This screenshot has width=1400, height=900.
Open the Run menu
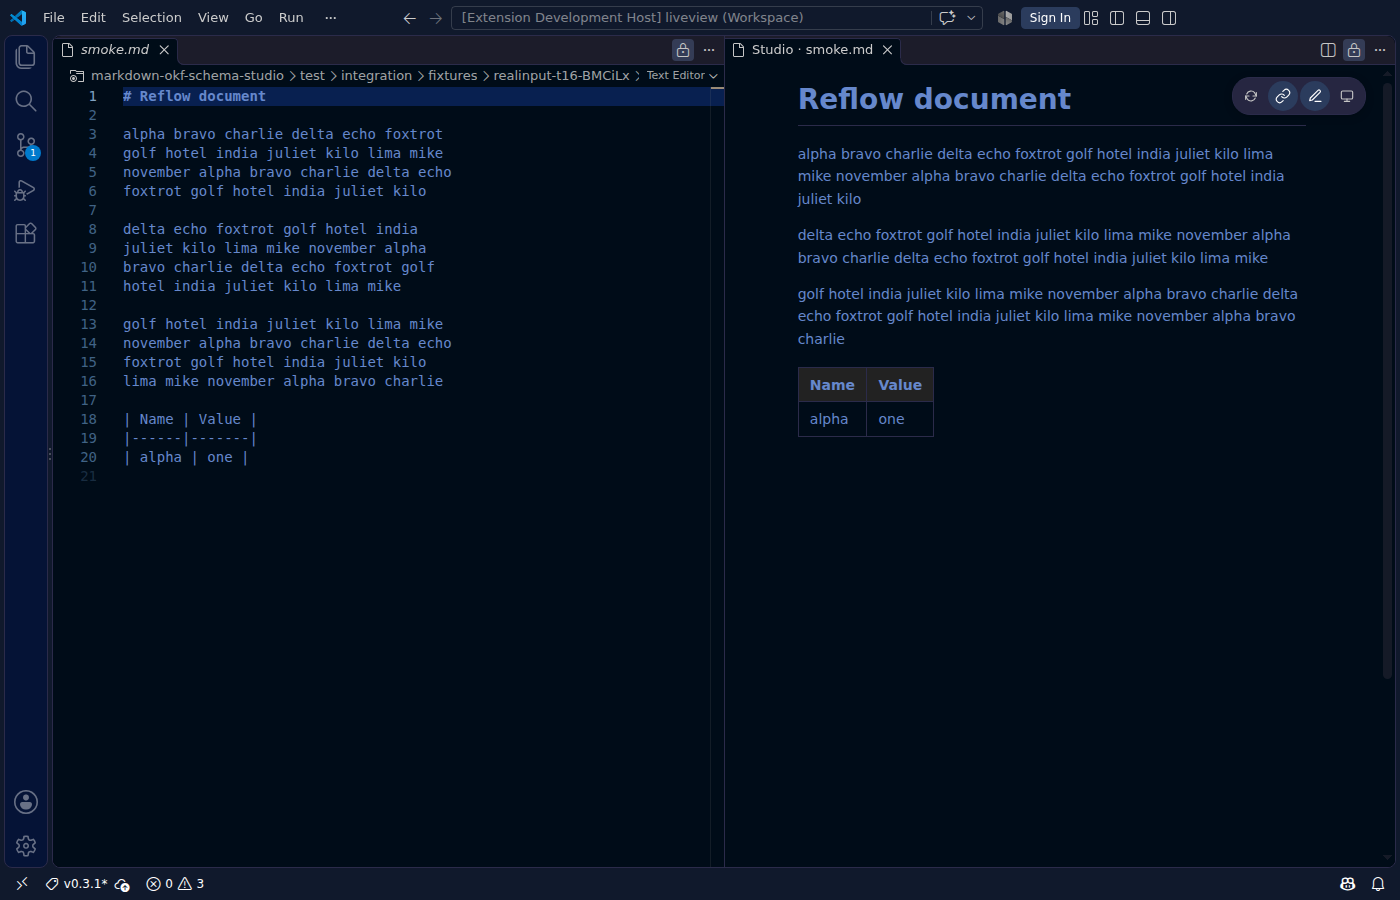(291, 18)
